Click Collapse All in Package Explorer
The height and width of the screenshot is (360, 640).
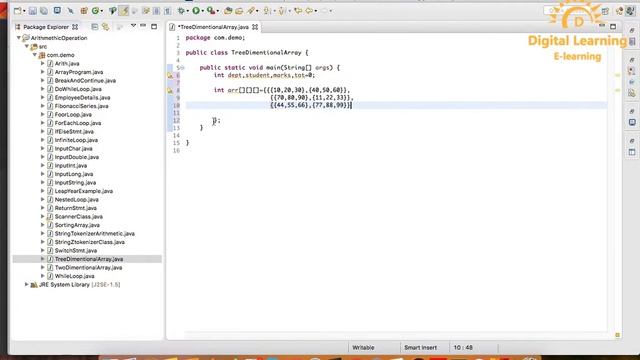click(95, 27)
